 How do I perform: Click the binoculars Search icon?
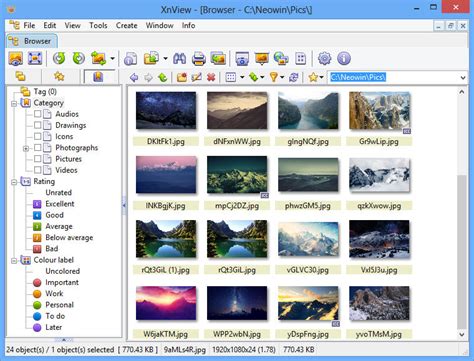(x=179, y=59)
